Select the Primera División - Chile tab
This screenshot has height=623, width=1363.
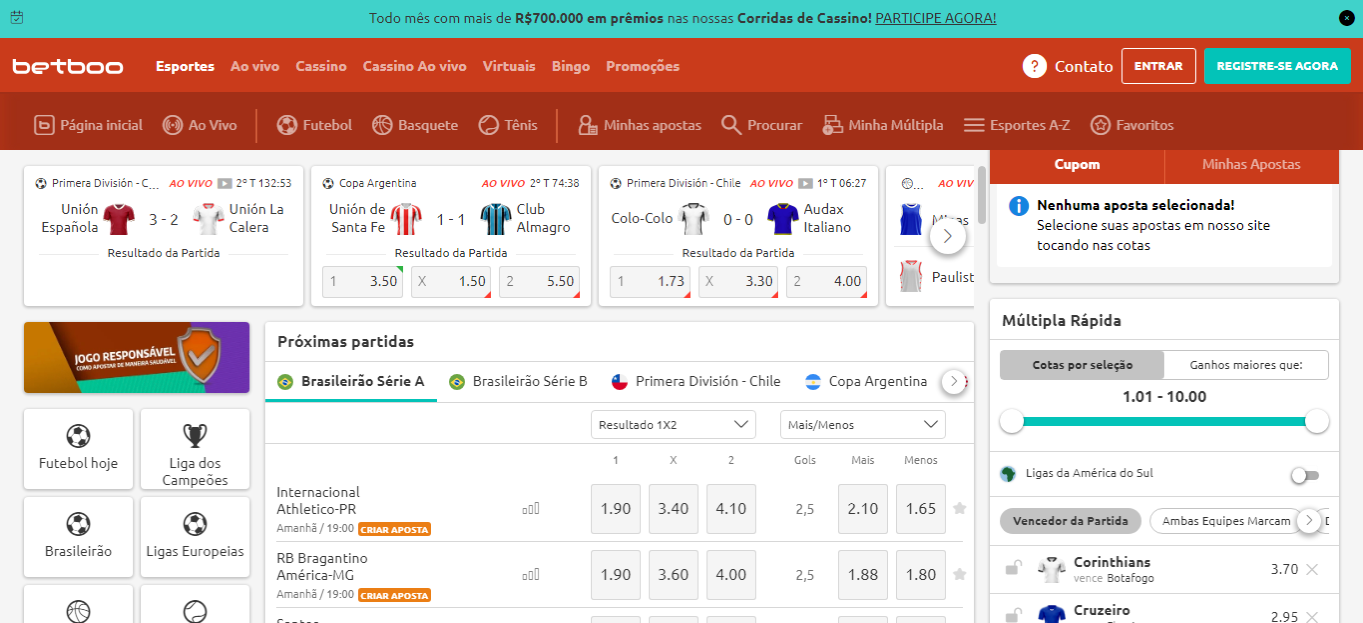(x=695, y=381)
